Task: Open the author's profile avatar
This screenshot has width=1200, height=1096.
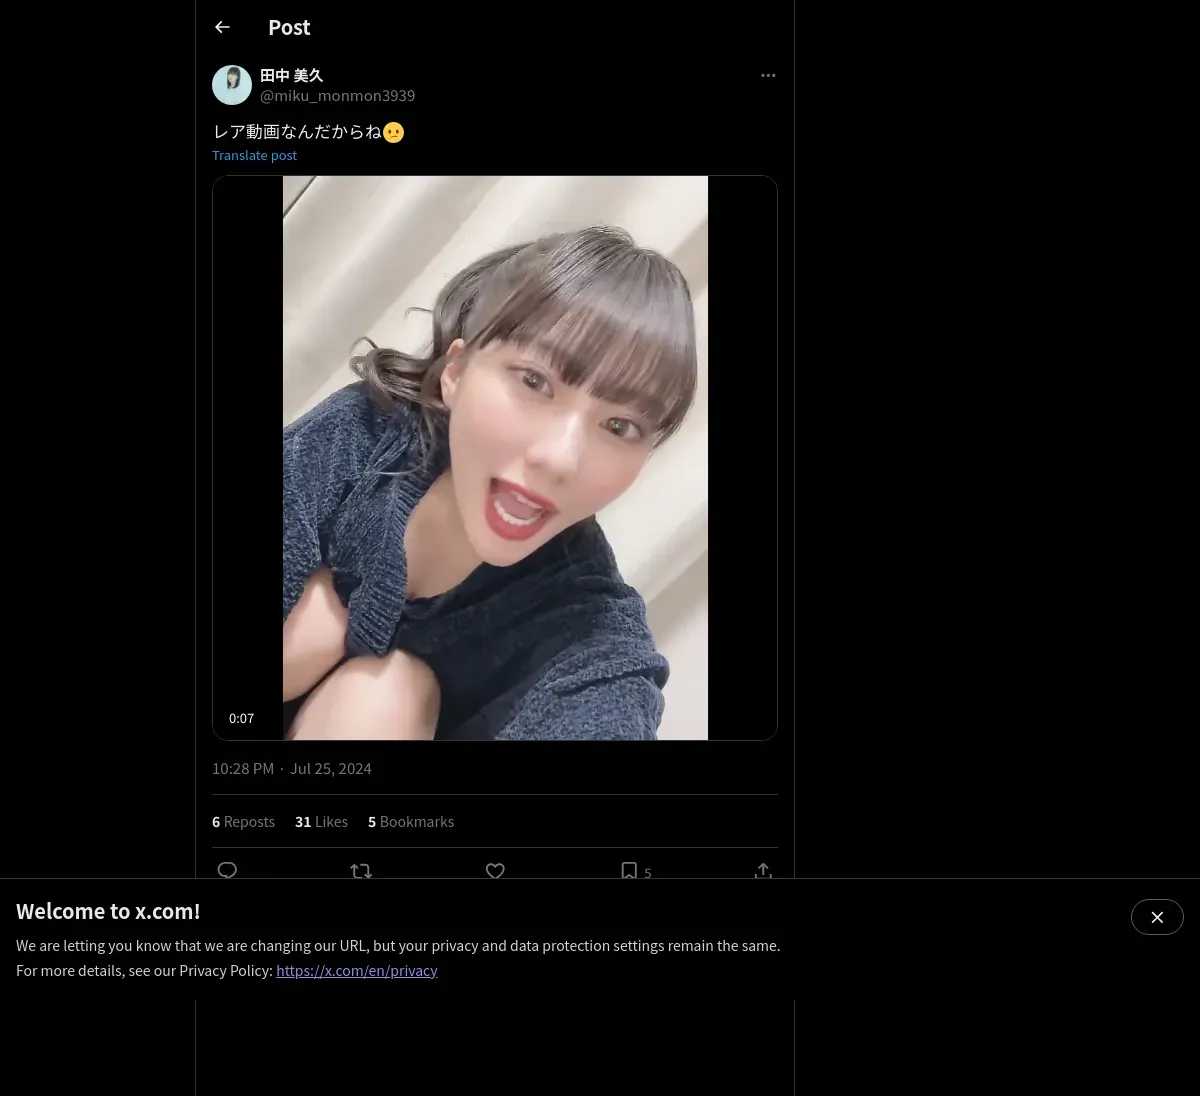Action: (x=232, y=85)
